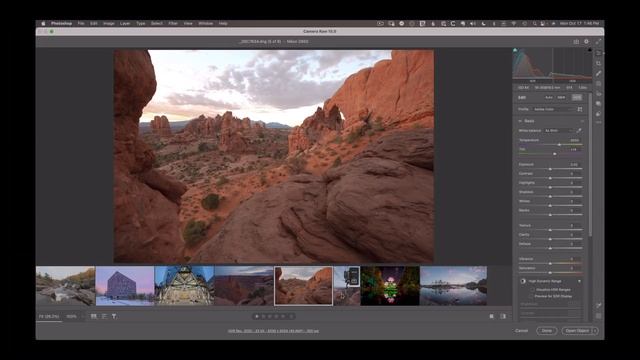The width and height of the screenshot is (640, 360).
Task: Open the Apple menu
Action: (43, 24)
